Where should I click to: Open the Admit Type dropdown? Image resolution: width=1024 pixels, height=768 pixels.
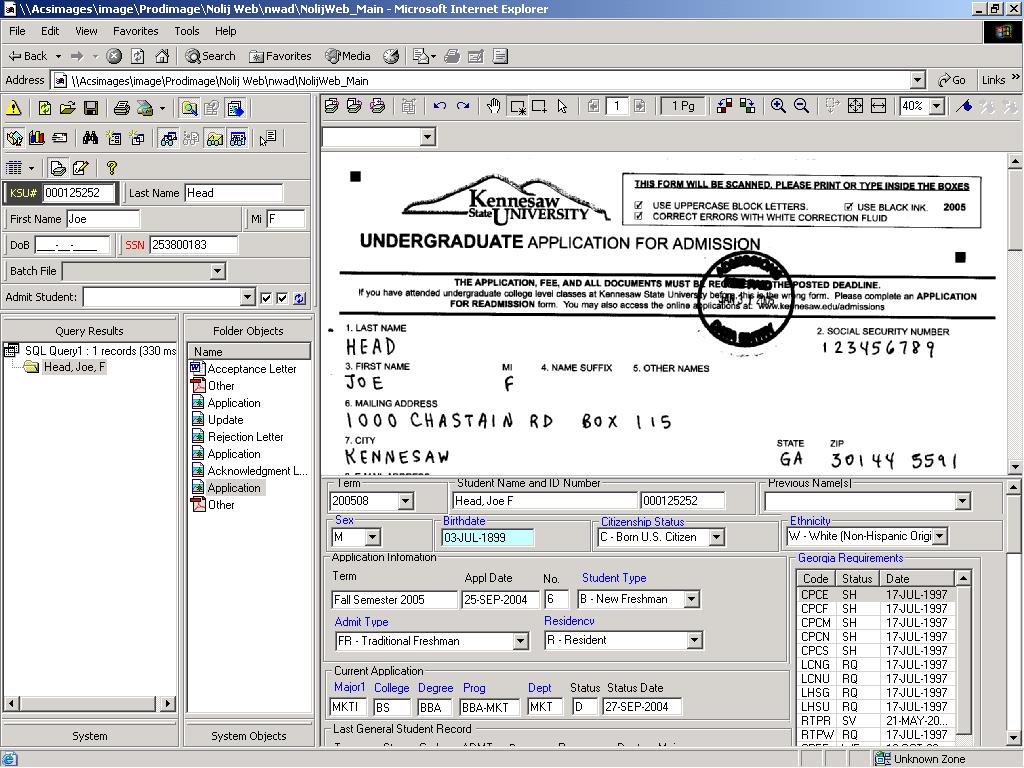[520, 641]
